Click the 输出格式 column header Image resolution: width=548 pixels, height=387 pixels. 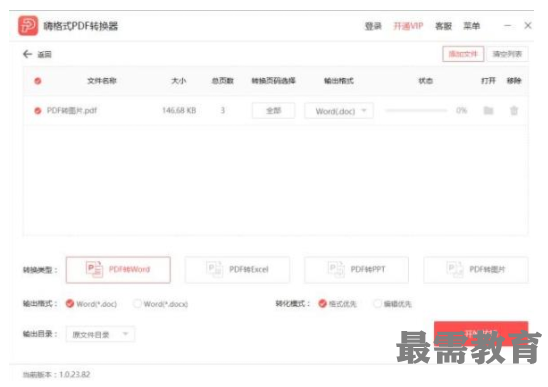[x=339, y=81]
